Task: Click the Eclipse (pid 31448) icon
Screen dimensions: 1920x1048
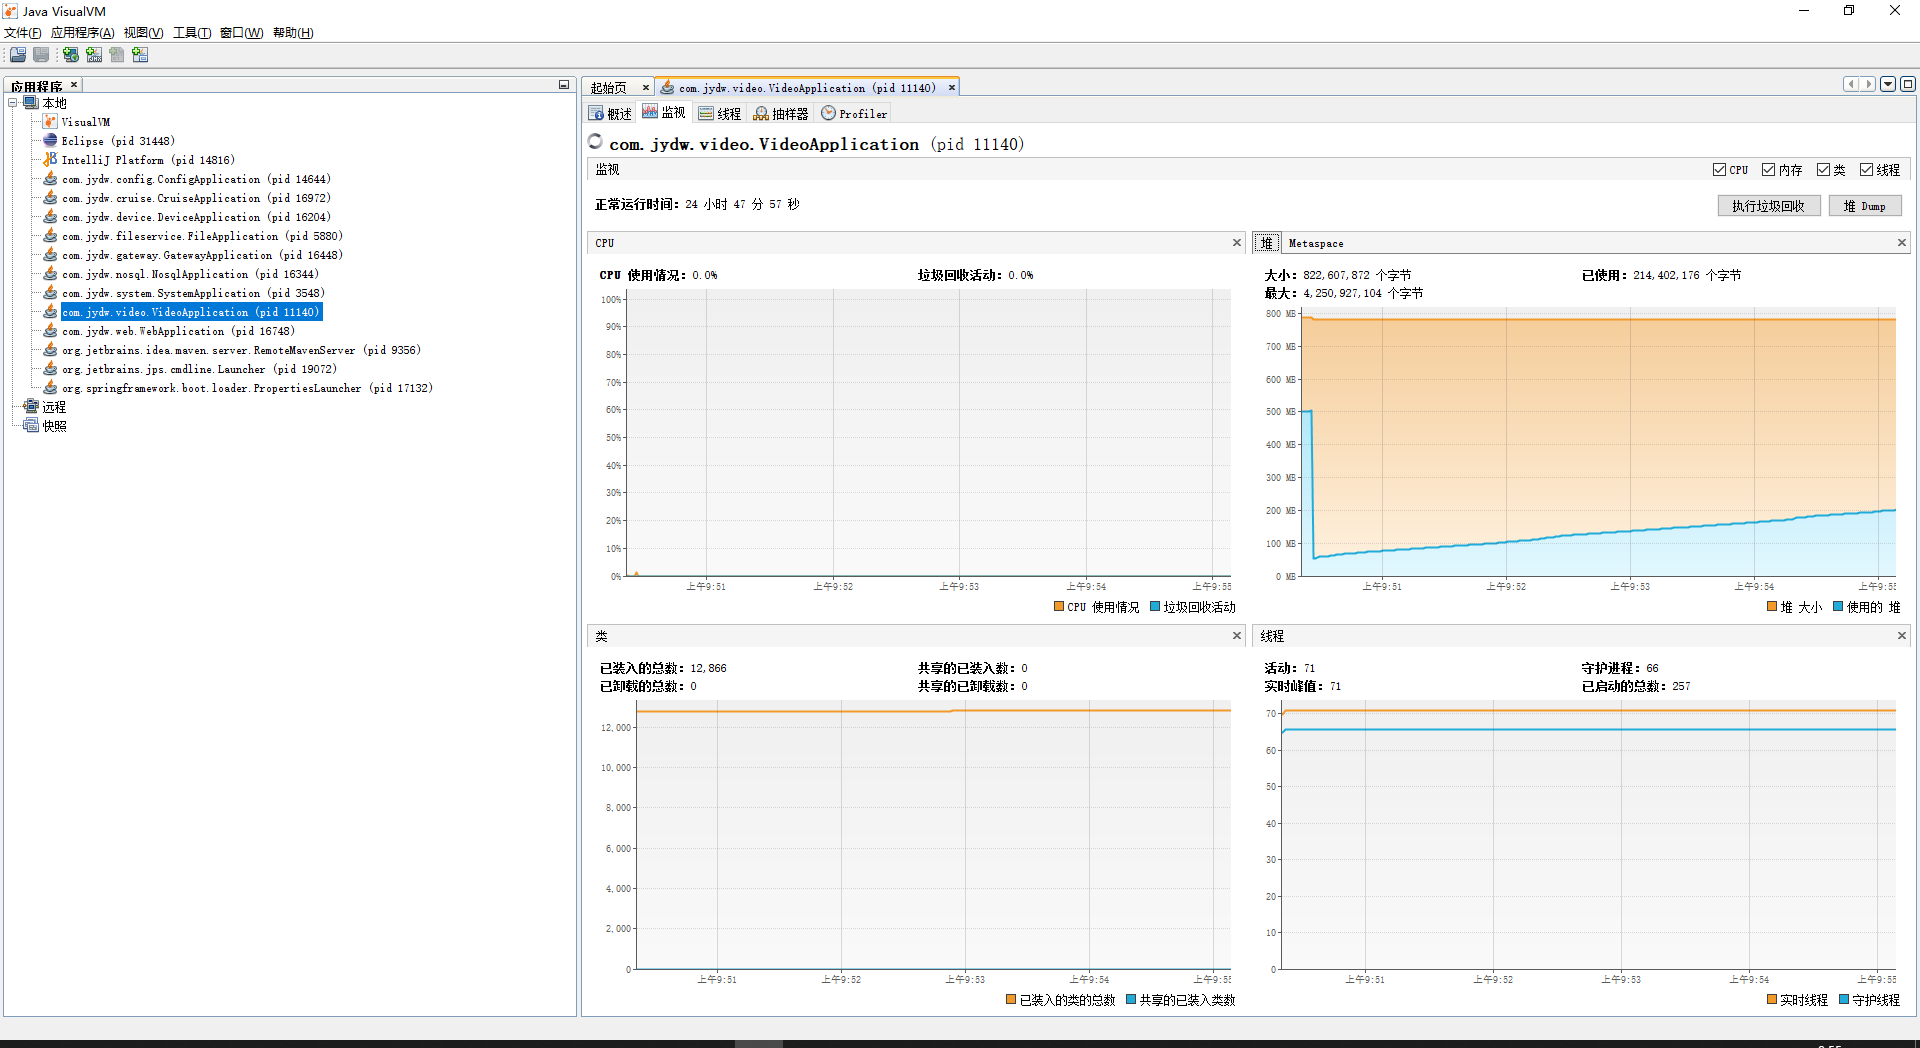Action: 50,141
